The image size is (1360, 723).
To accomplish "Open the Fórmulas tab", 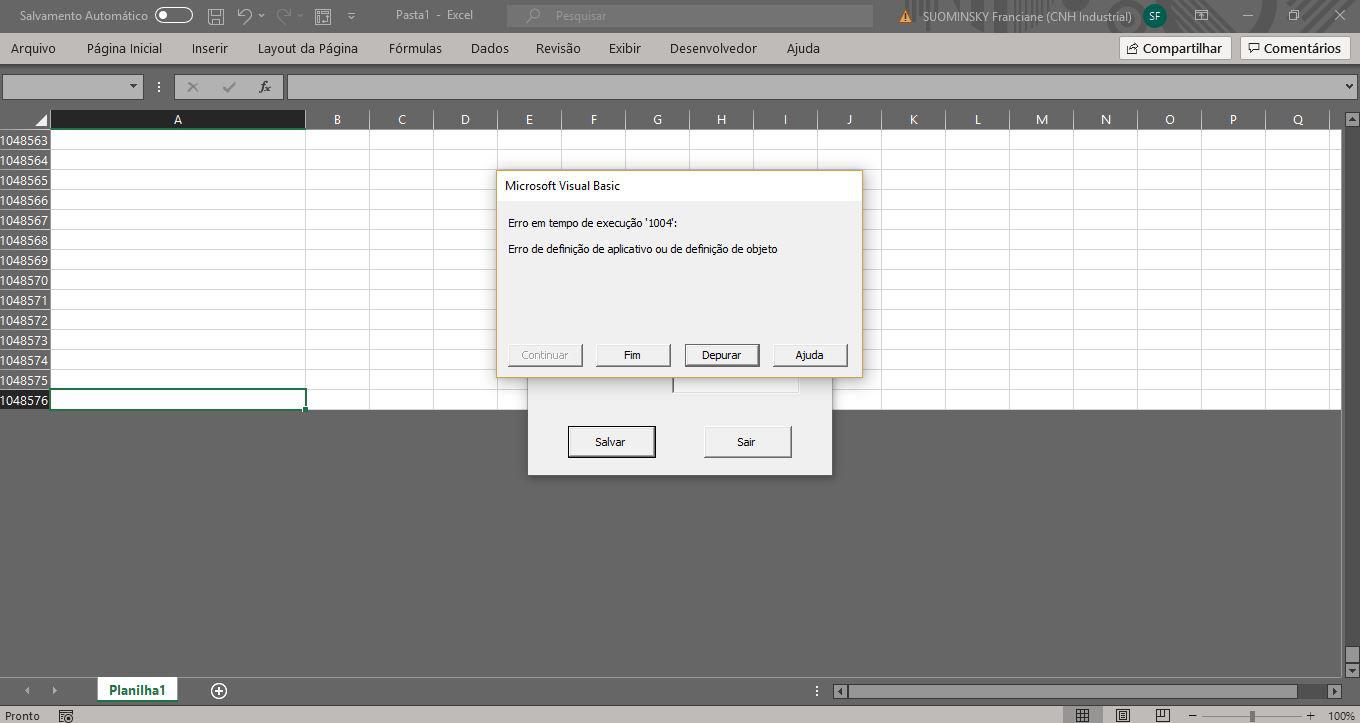I will tap(415, 48).
